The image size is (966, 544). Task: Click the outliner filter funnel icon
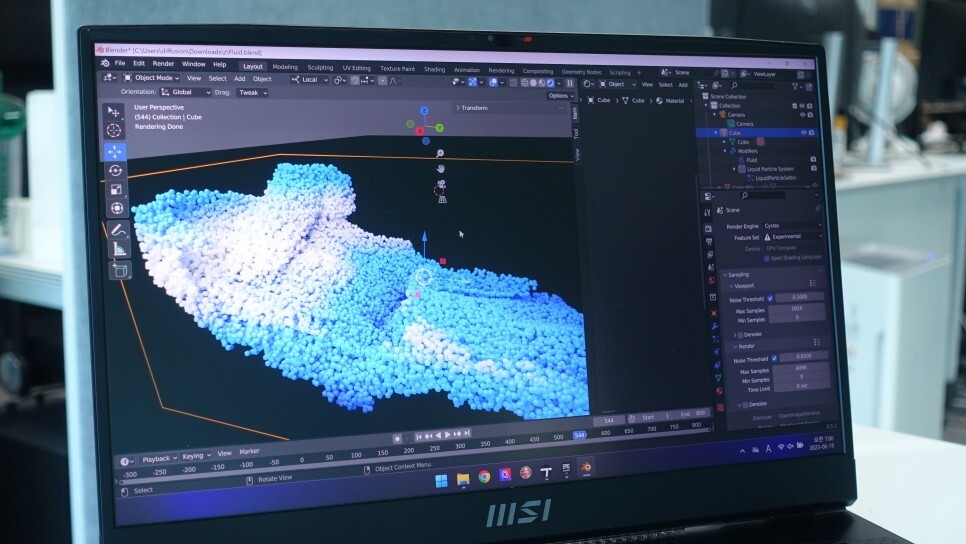click(x=795, y=87)
